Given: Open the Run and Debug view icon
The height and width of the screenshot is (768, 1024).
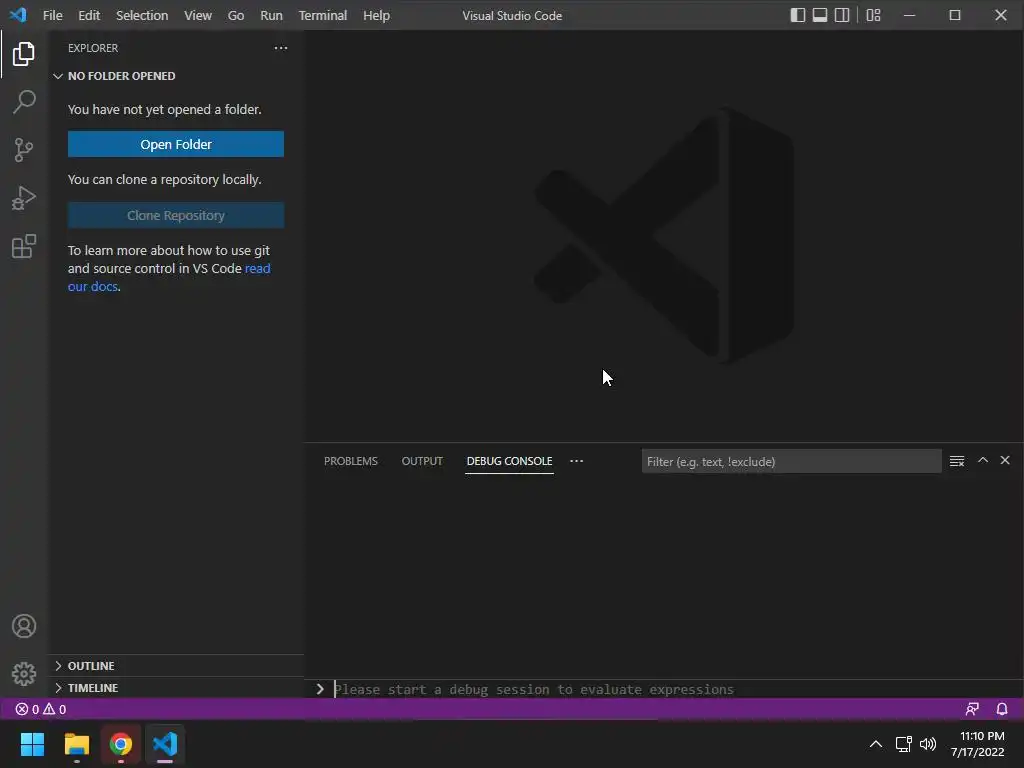Looking at the screenshot, I should [24, 198].
